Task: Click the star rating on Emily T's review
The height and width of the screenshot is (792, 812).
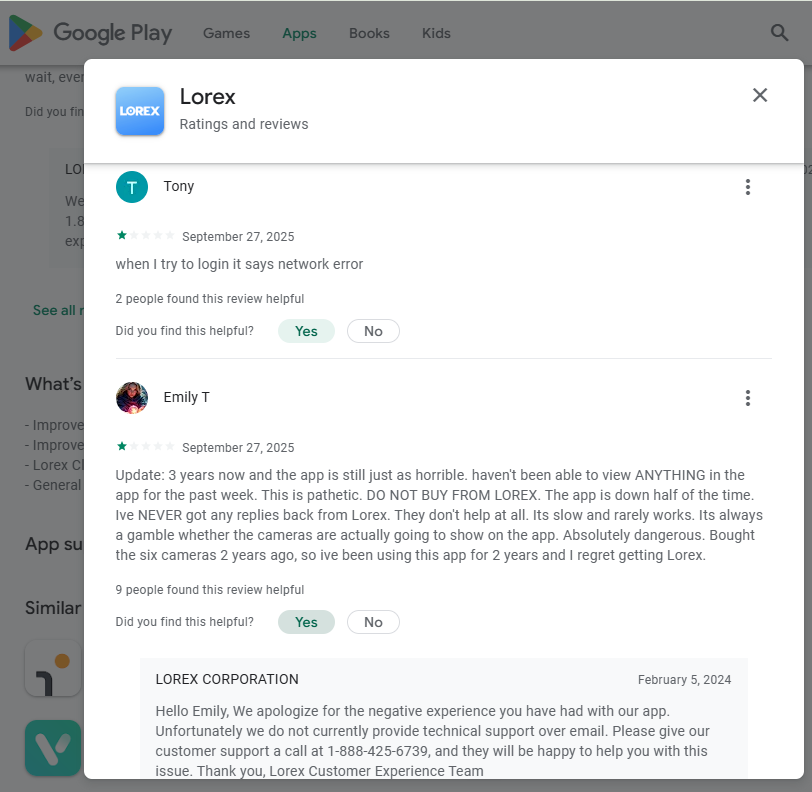Action: pyautogui.click(x=146, y=447)
